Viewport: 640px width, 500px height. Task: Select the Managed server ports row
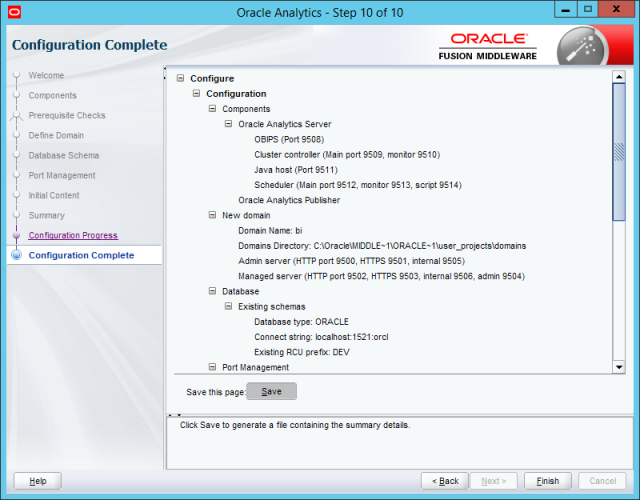point(381,276)
